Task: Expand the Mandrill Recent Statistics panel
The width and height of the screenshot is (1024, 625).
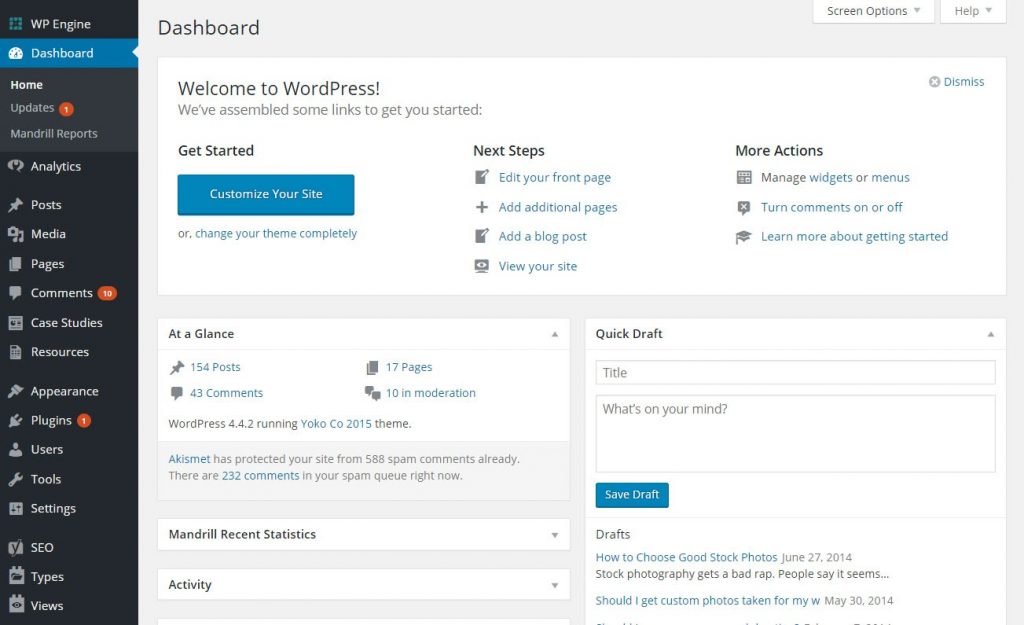Action: click(x=554, y=535)
